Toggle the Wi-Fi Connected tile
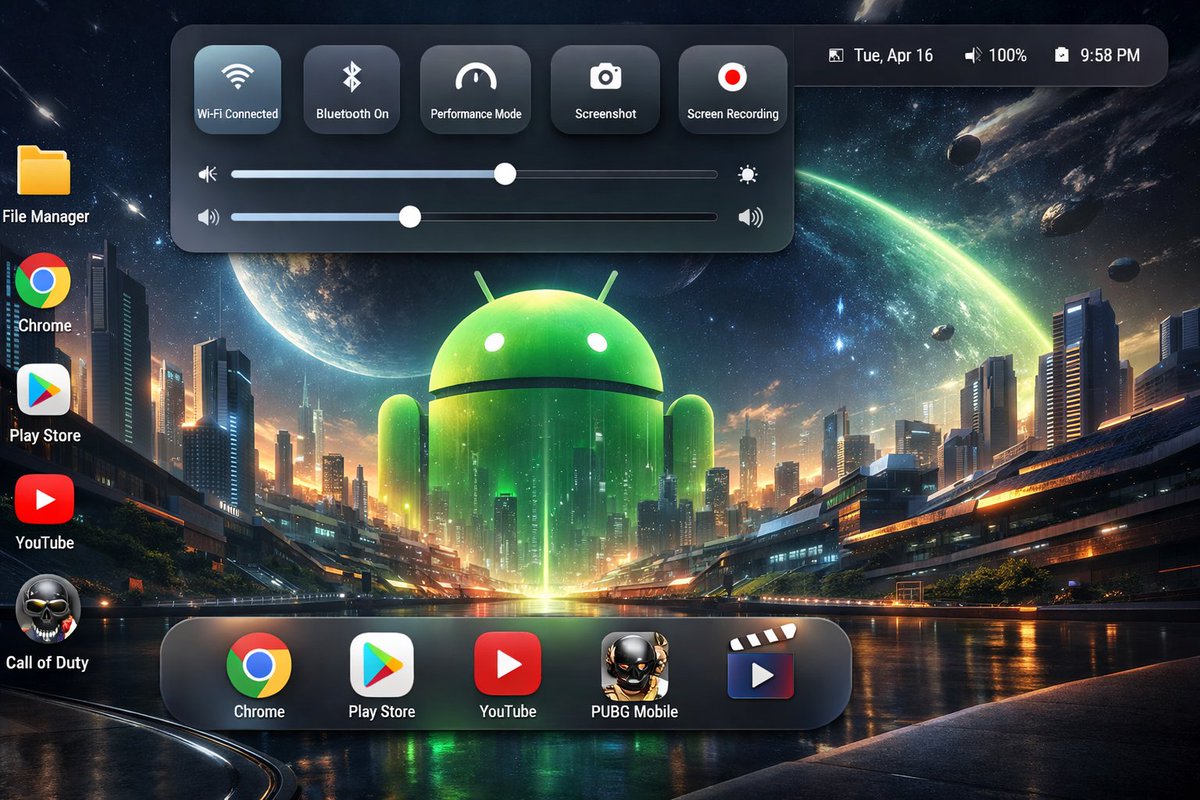 [x=237, y=89]
